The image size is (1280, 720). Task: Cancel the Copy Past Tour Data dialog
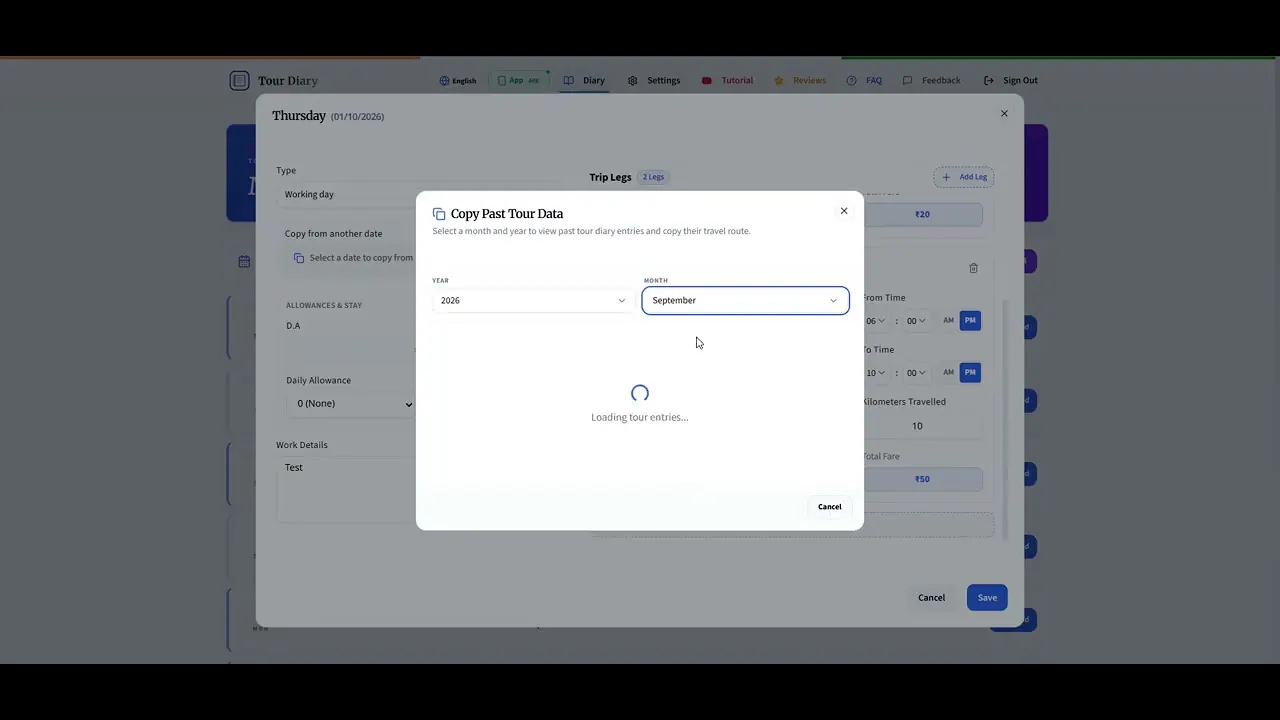(x=830, y=507)
